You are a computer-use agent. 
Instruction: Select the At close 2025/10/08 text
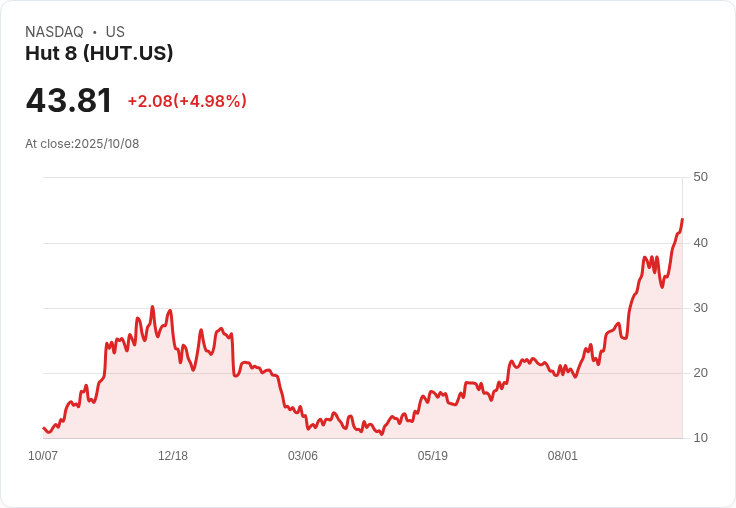[x=82, y=143]
